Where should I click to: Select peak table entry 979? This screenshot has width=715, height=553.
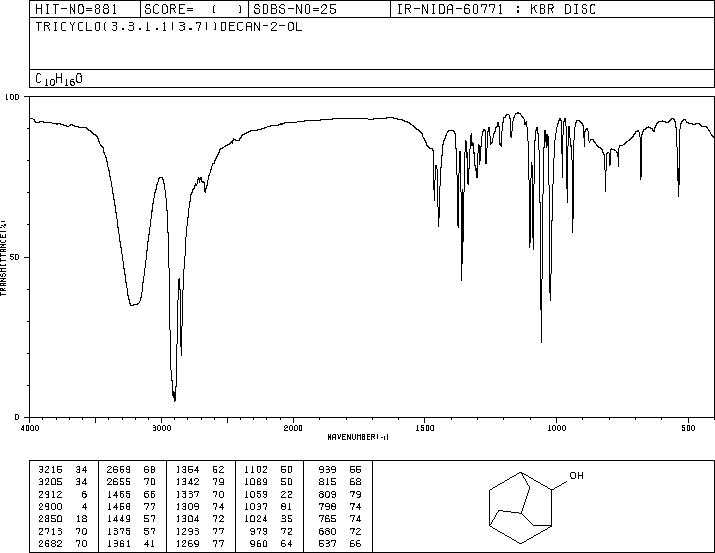(x=259, y=532)
